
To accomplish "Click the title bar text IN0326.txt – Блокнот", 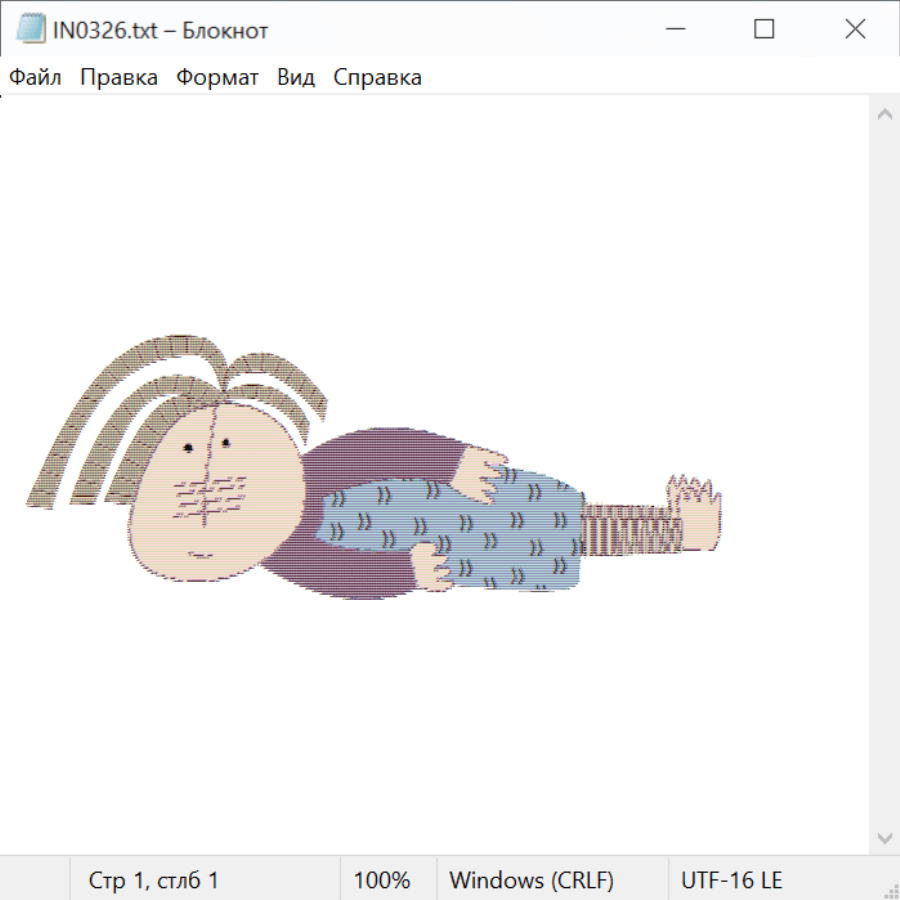I will [x=160, y=30].
